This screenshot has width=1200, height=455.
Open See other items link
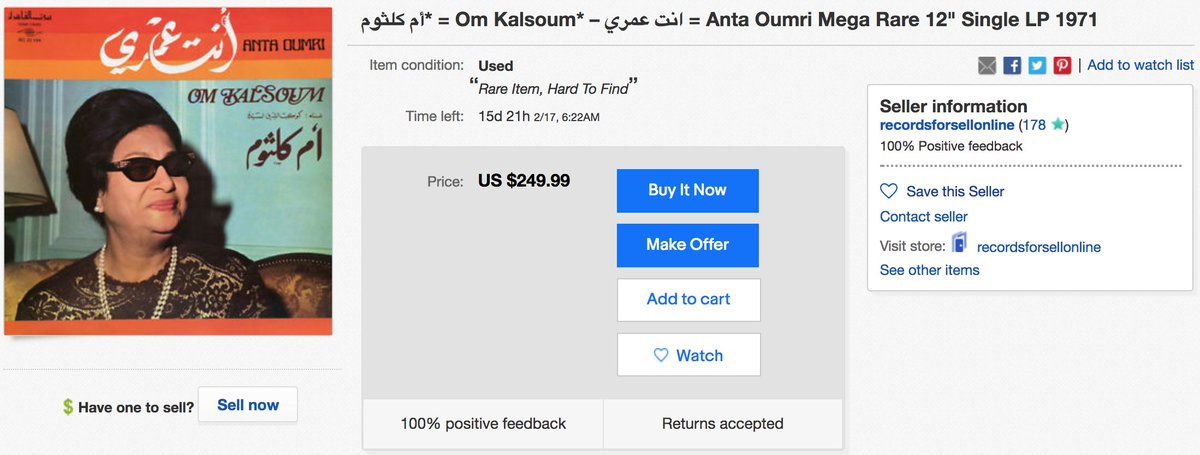point(930,270)
